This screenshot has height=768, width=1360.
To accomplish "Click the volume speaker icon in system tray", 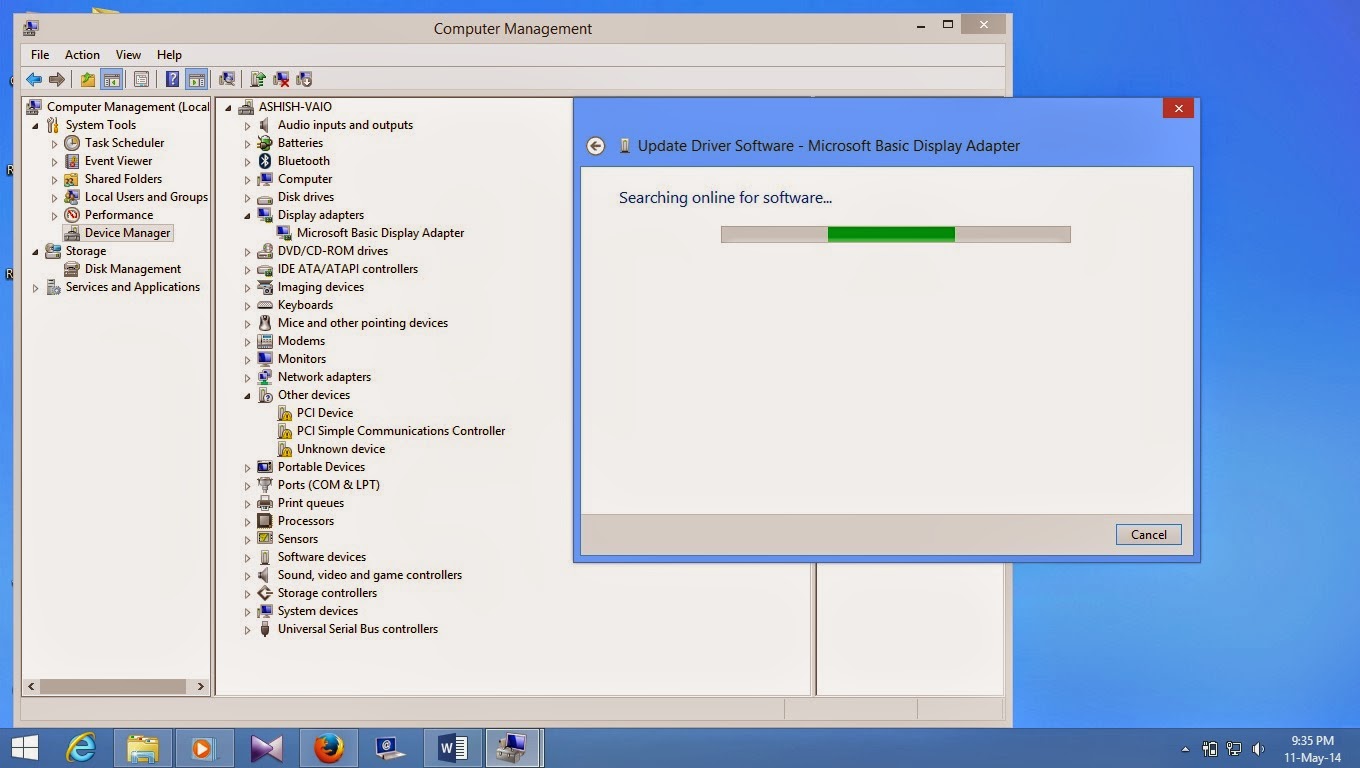I will pos(1257,748).
